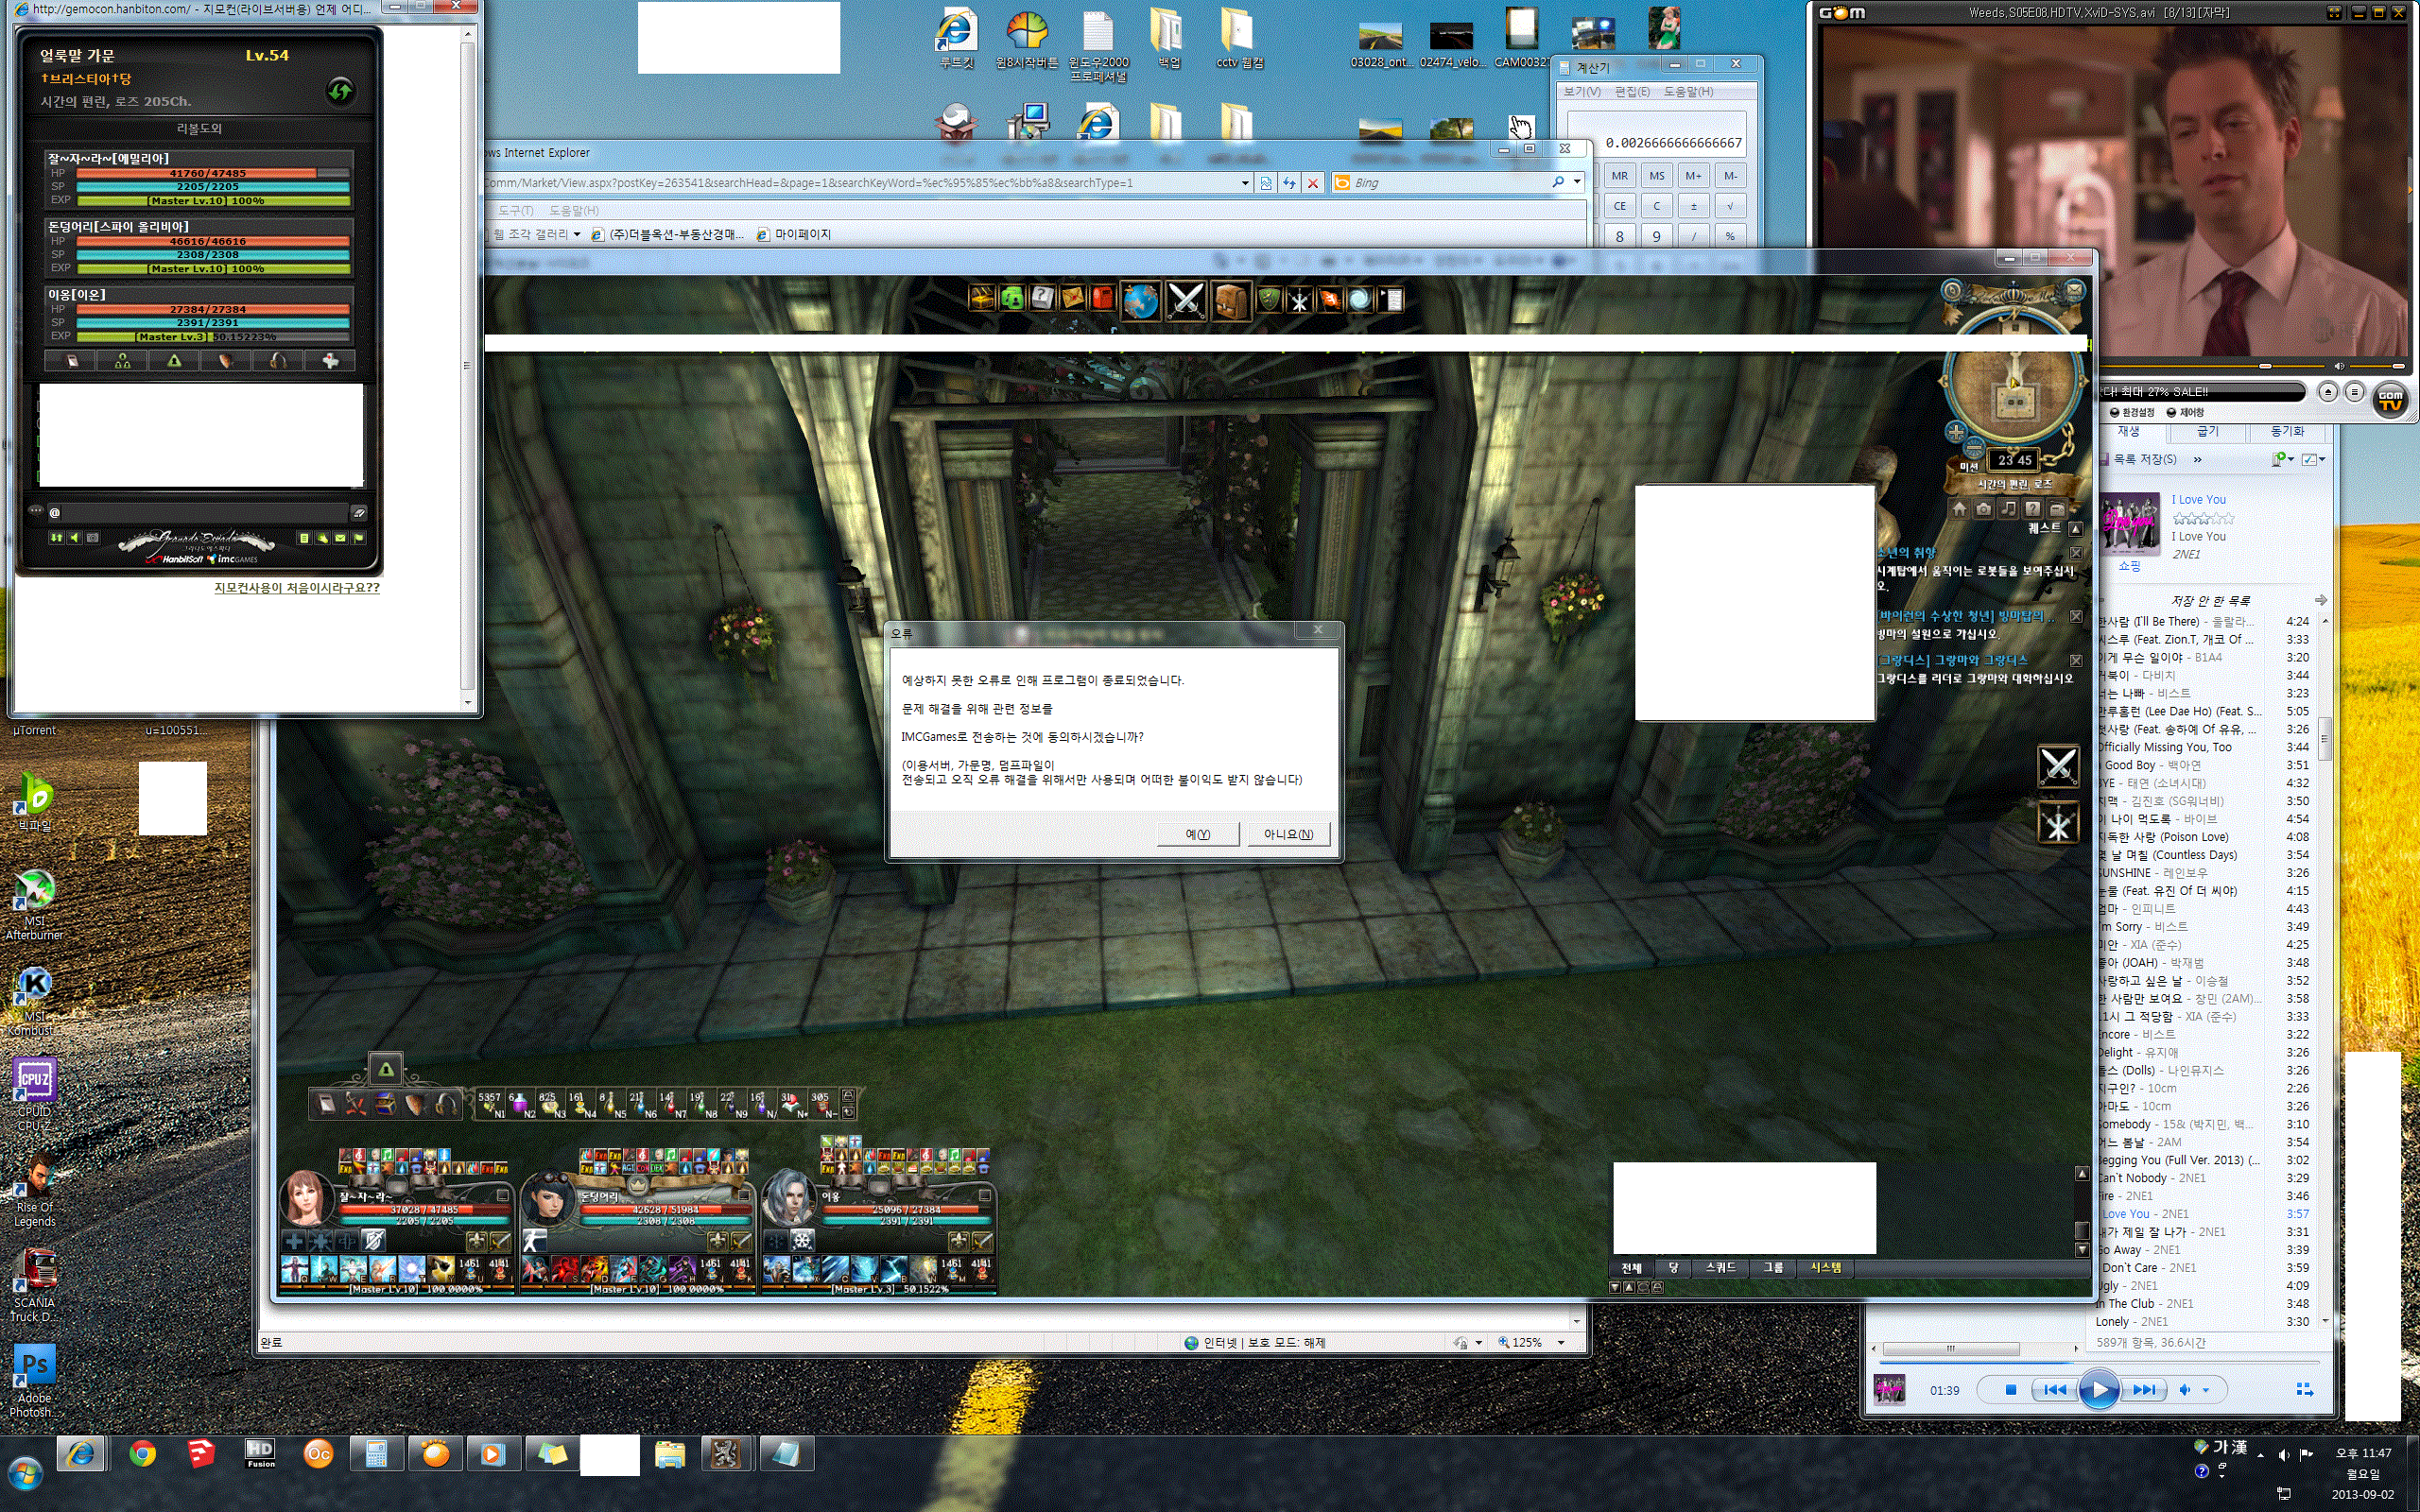Switch to the 동기화 tab in Media Player
2420x1512 pixels.
tap(2287, 432)
